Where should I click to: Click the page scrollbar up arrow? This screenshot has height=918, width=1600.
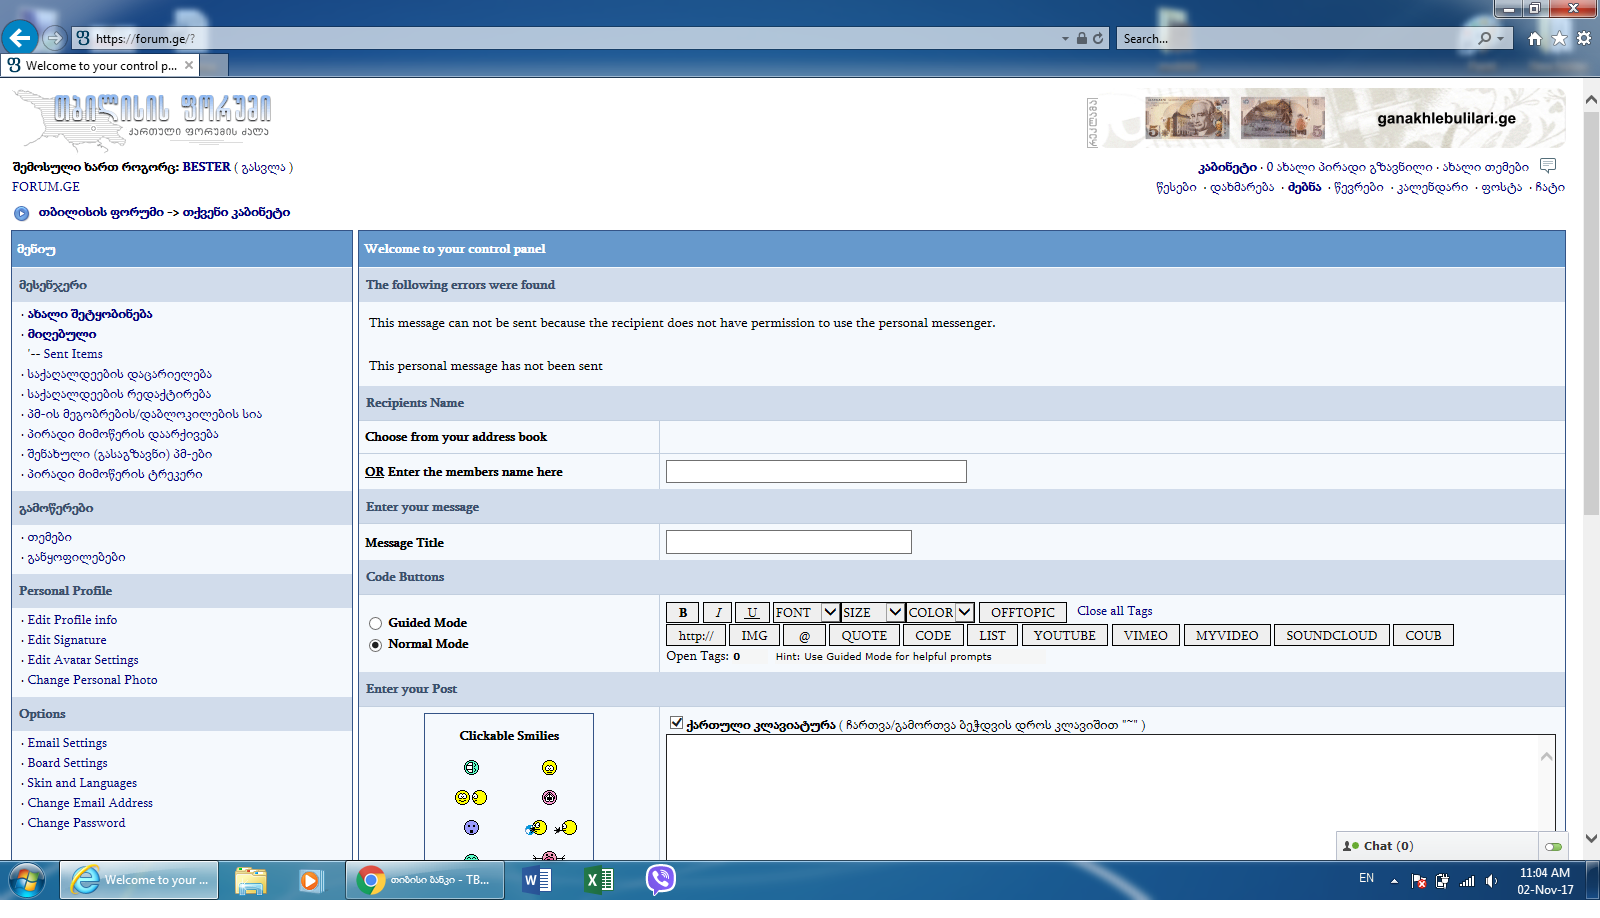pyautogui.click(x=1591, y=100)
